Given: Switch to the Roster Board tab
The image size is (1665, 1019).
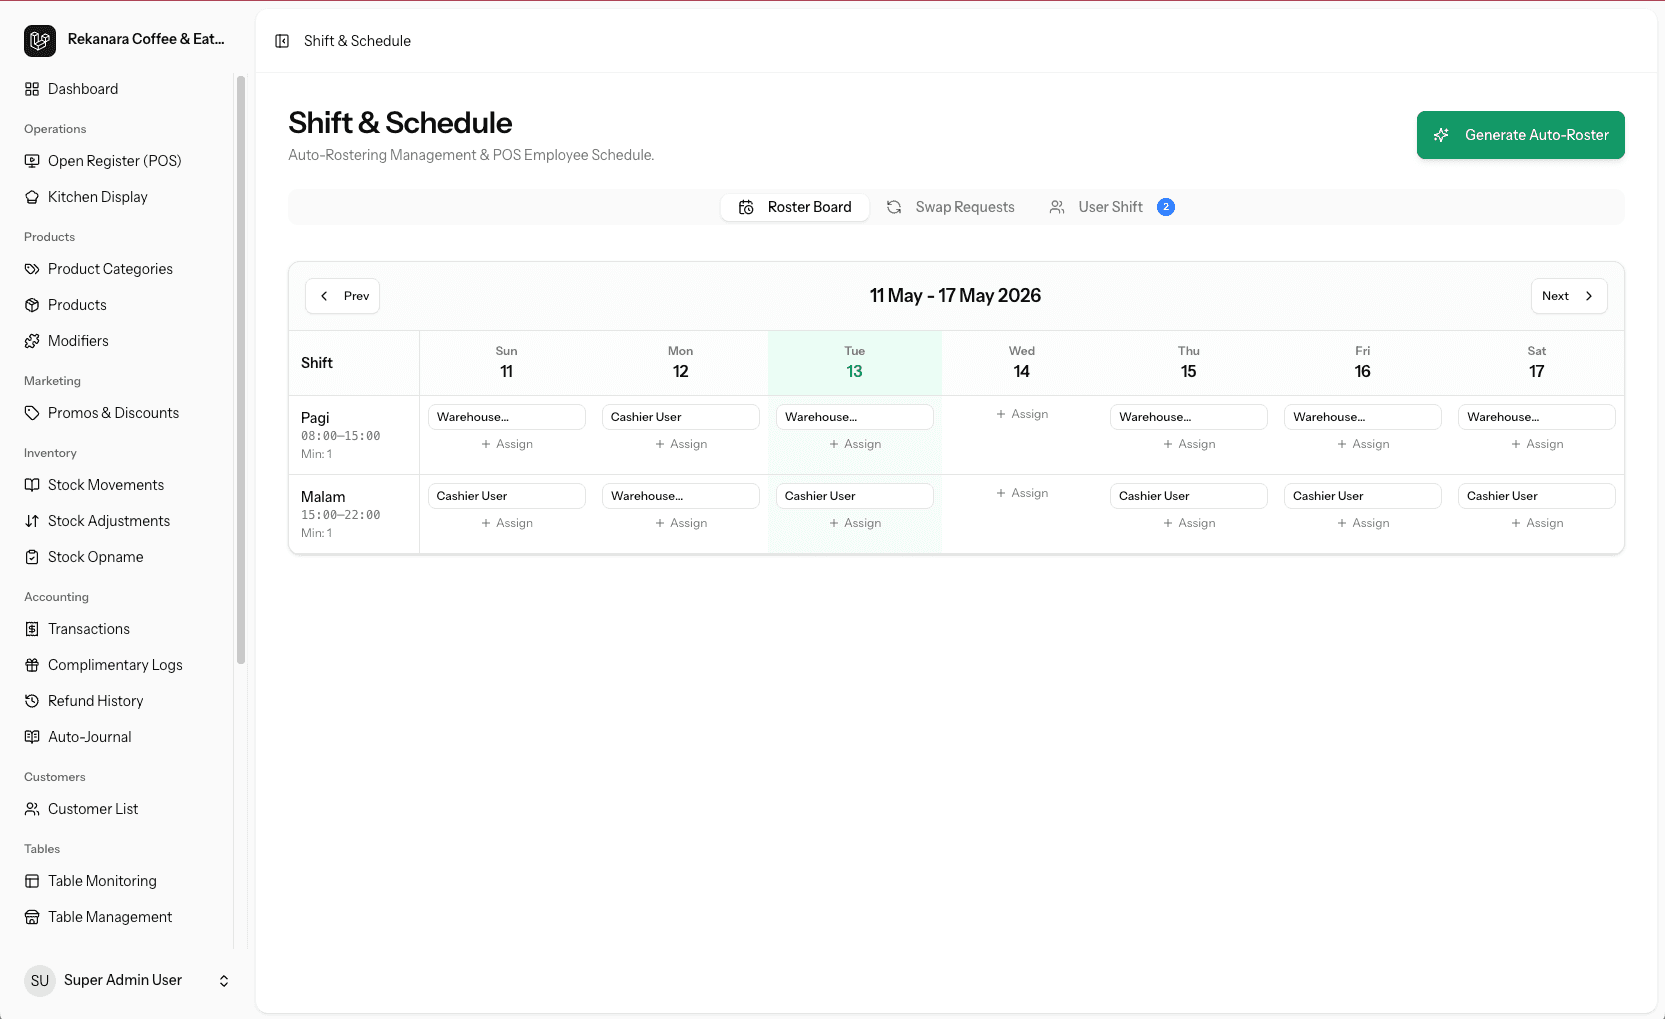Looking at the screenshot, I should 795,207.
